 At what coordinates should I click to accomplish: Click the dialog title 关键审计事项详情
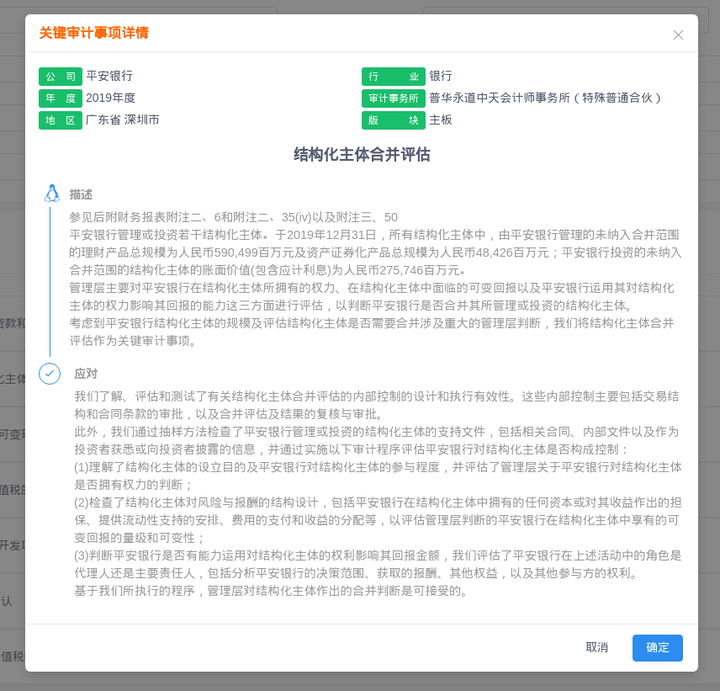coord(94,33)
